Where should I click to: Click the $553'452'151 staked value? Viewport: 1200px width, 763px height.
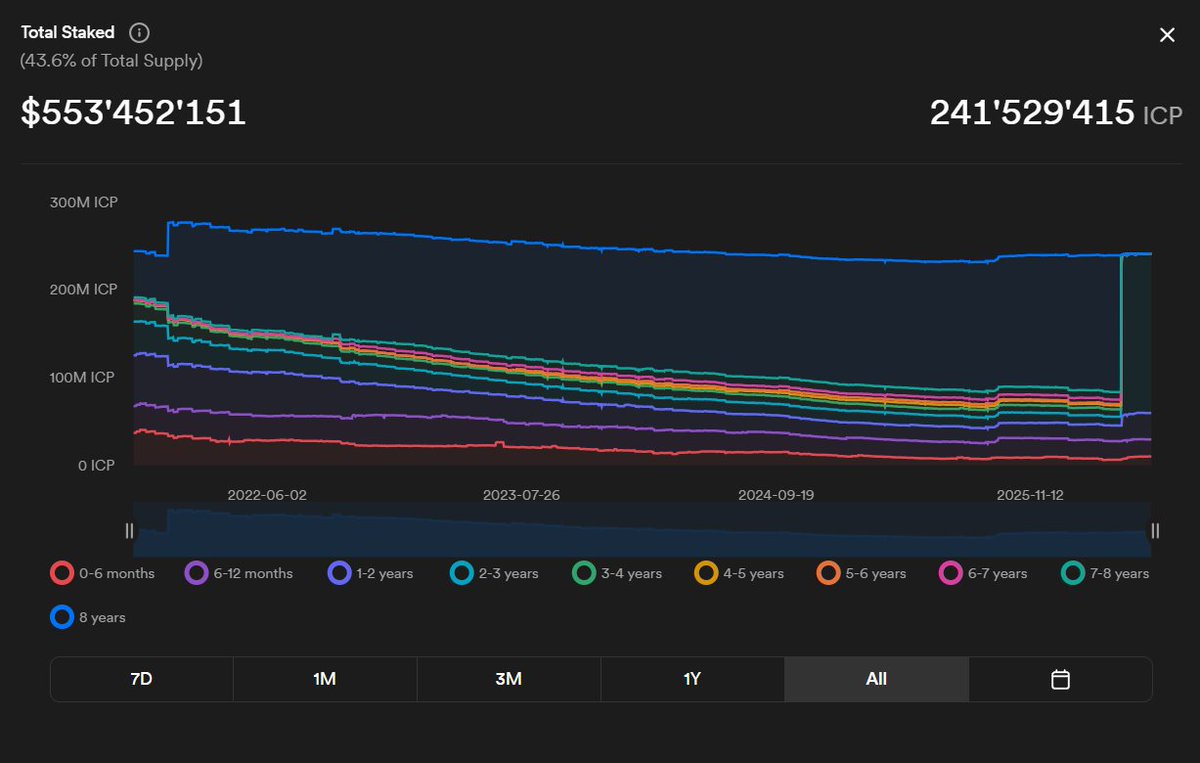(x=134, y=112)
